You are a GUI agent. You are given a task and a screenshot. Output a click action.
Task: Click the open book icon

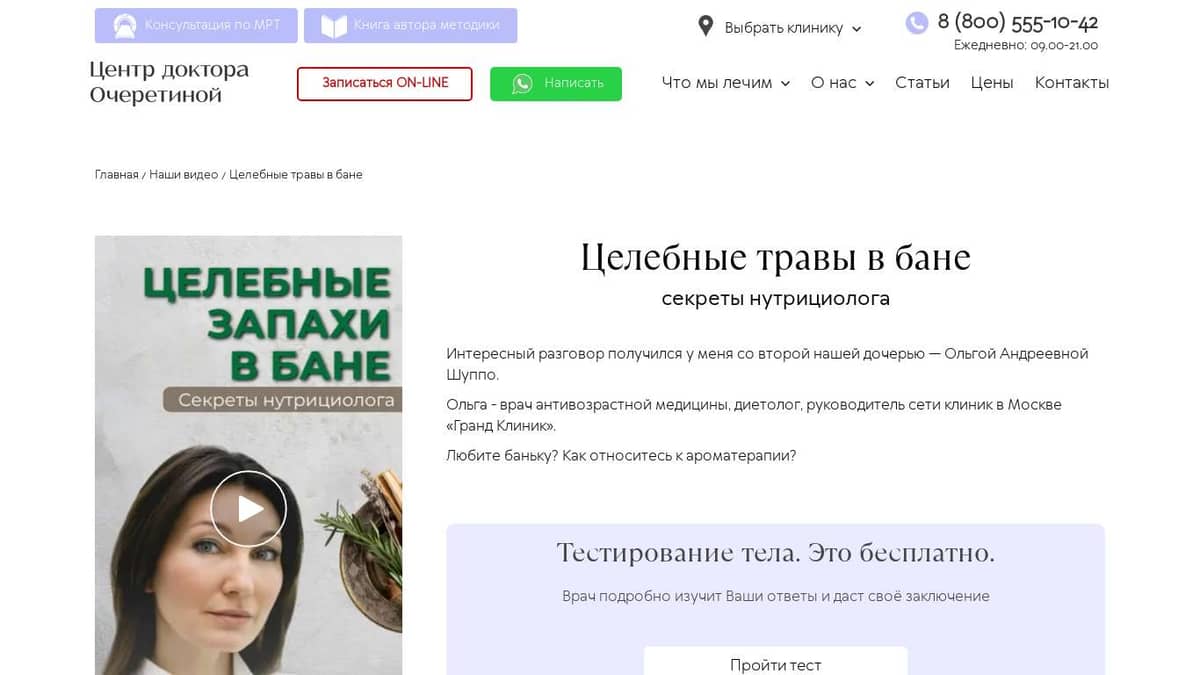tap(333, 26)
